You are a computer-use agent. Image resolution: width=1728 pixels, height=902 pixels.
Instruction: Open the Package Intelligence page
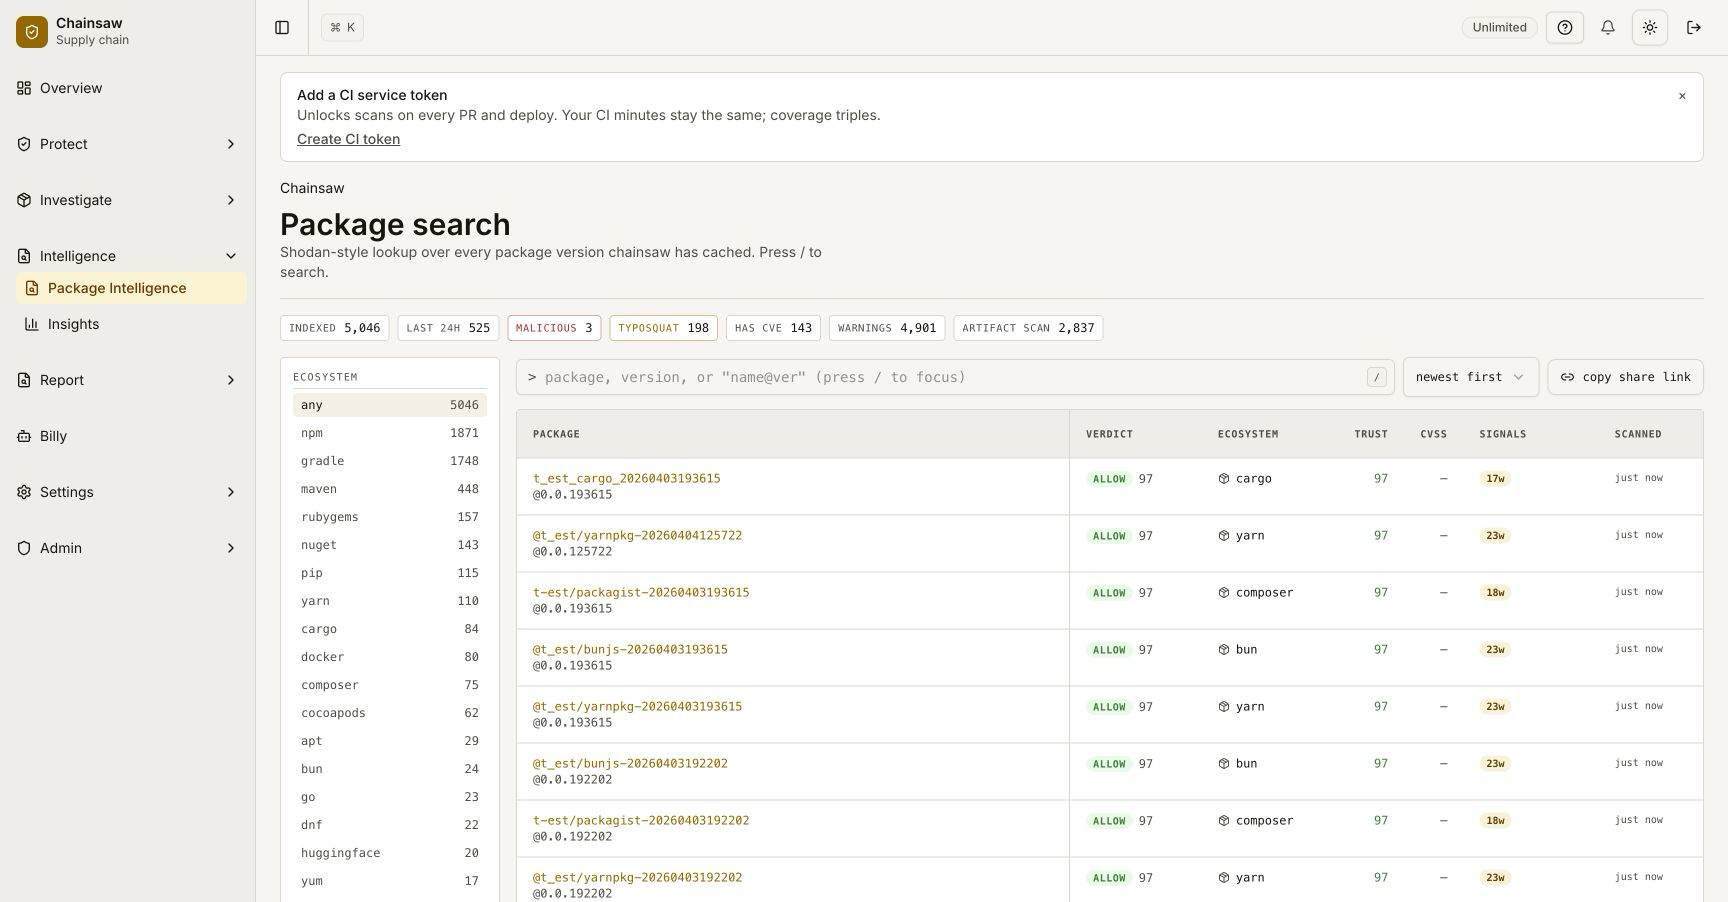[x=132, y=288]
